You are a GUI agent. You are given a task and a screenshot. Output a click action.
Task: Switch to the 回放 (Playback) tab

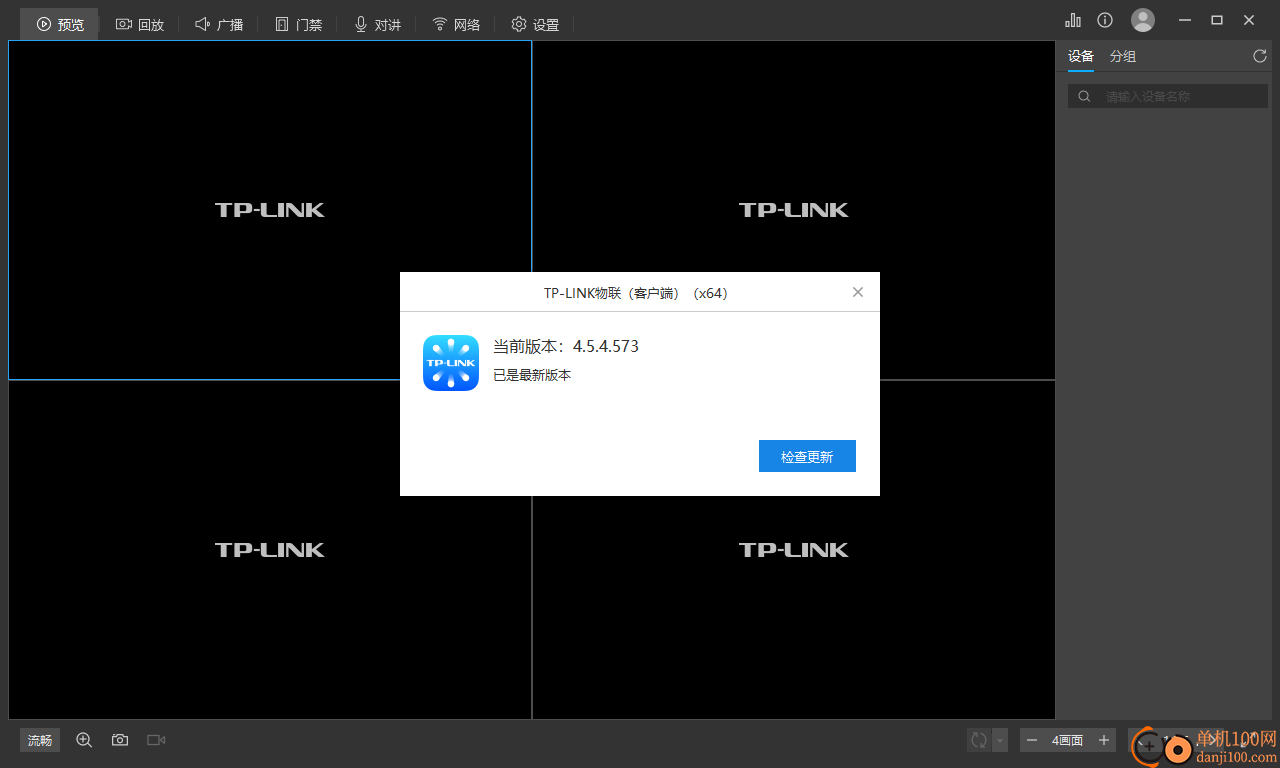140,24
